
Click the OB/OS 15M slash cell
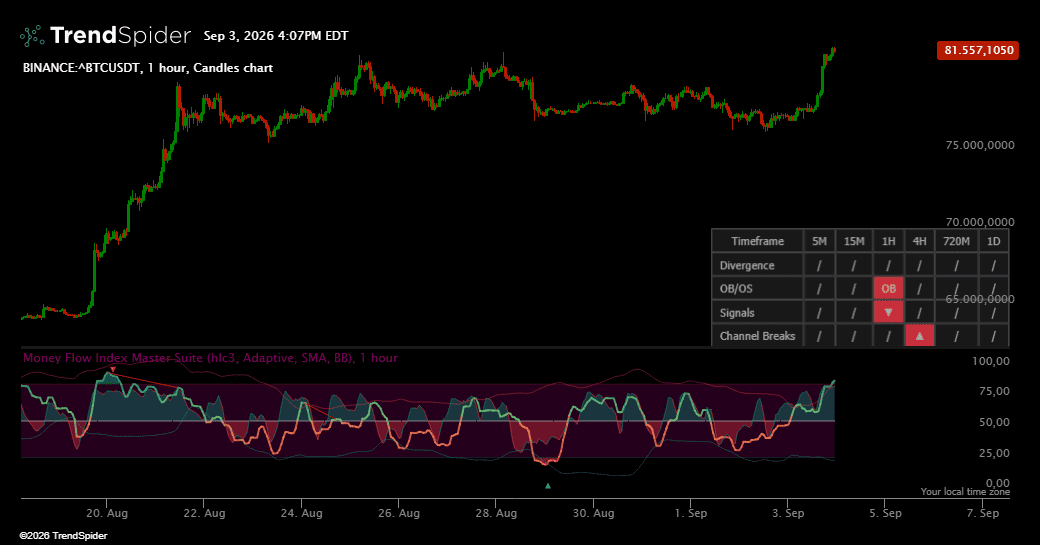854,289
